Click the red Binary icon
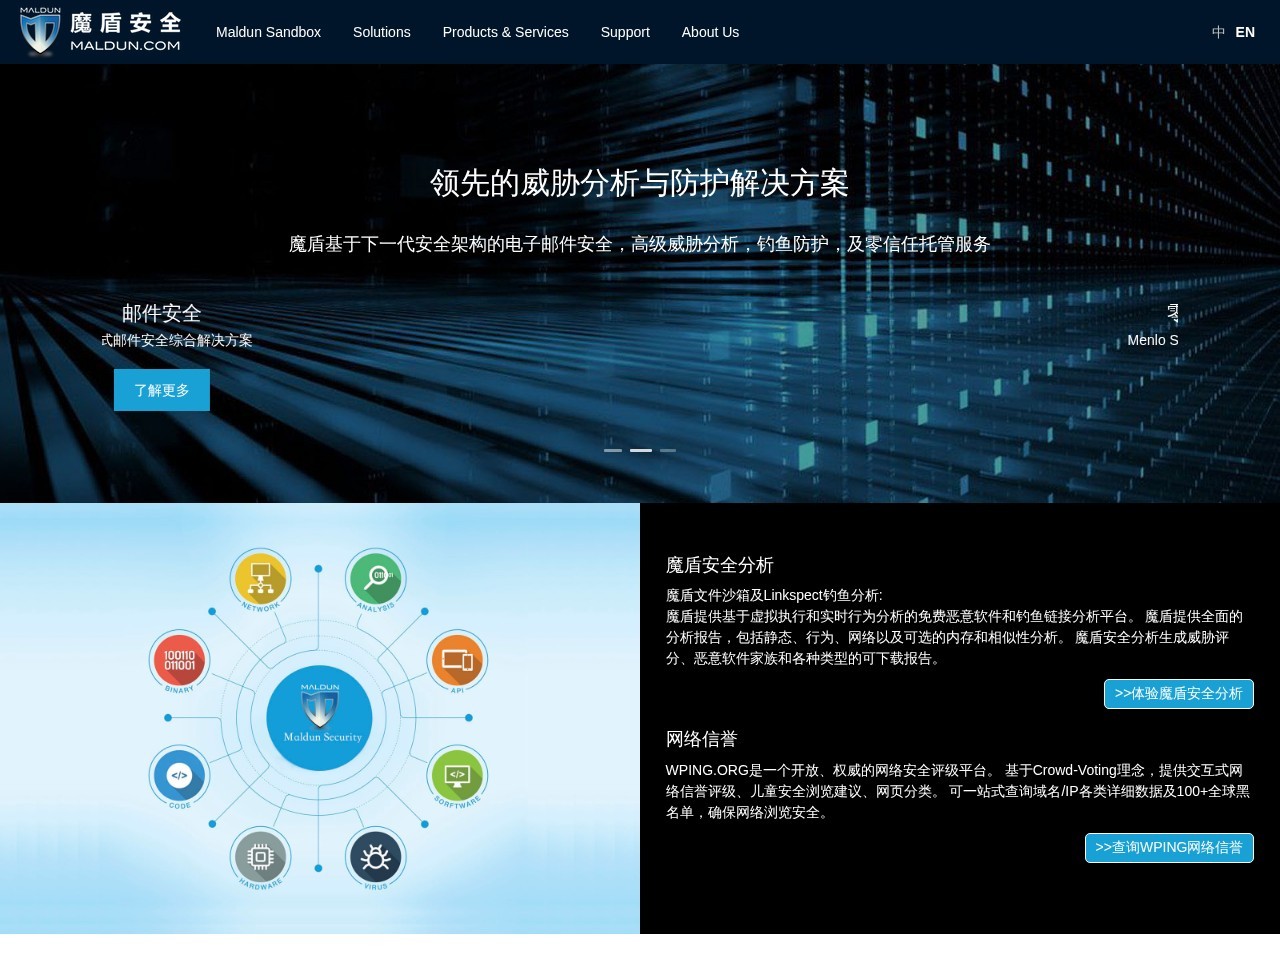The height and width of the screenshot is (960, 1280). (180, 660)
